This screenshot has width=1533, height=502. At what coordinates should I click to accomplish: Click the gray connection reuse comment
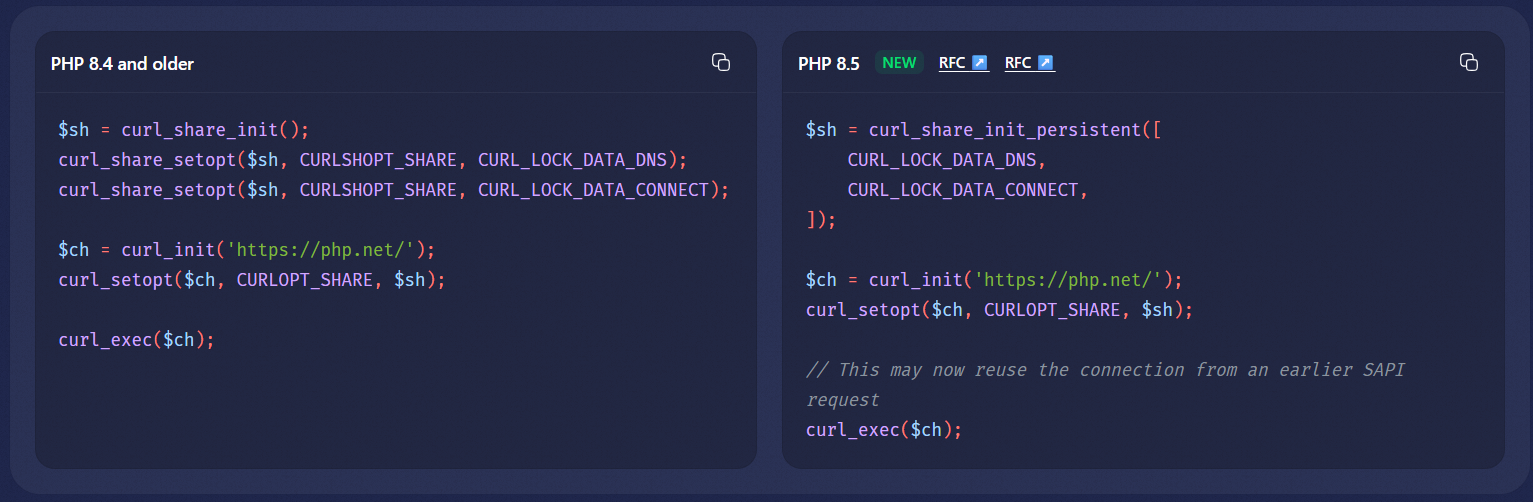point(1105,370)
